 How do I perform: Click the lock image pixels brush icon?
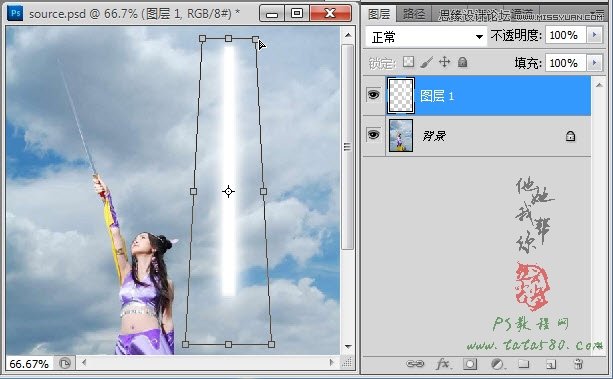click(x=426, y=62)
